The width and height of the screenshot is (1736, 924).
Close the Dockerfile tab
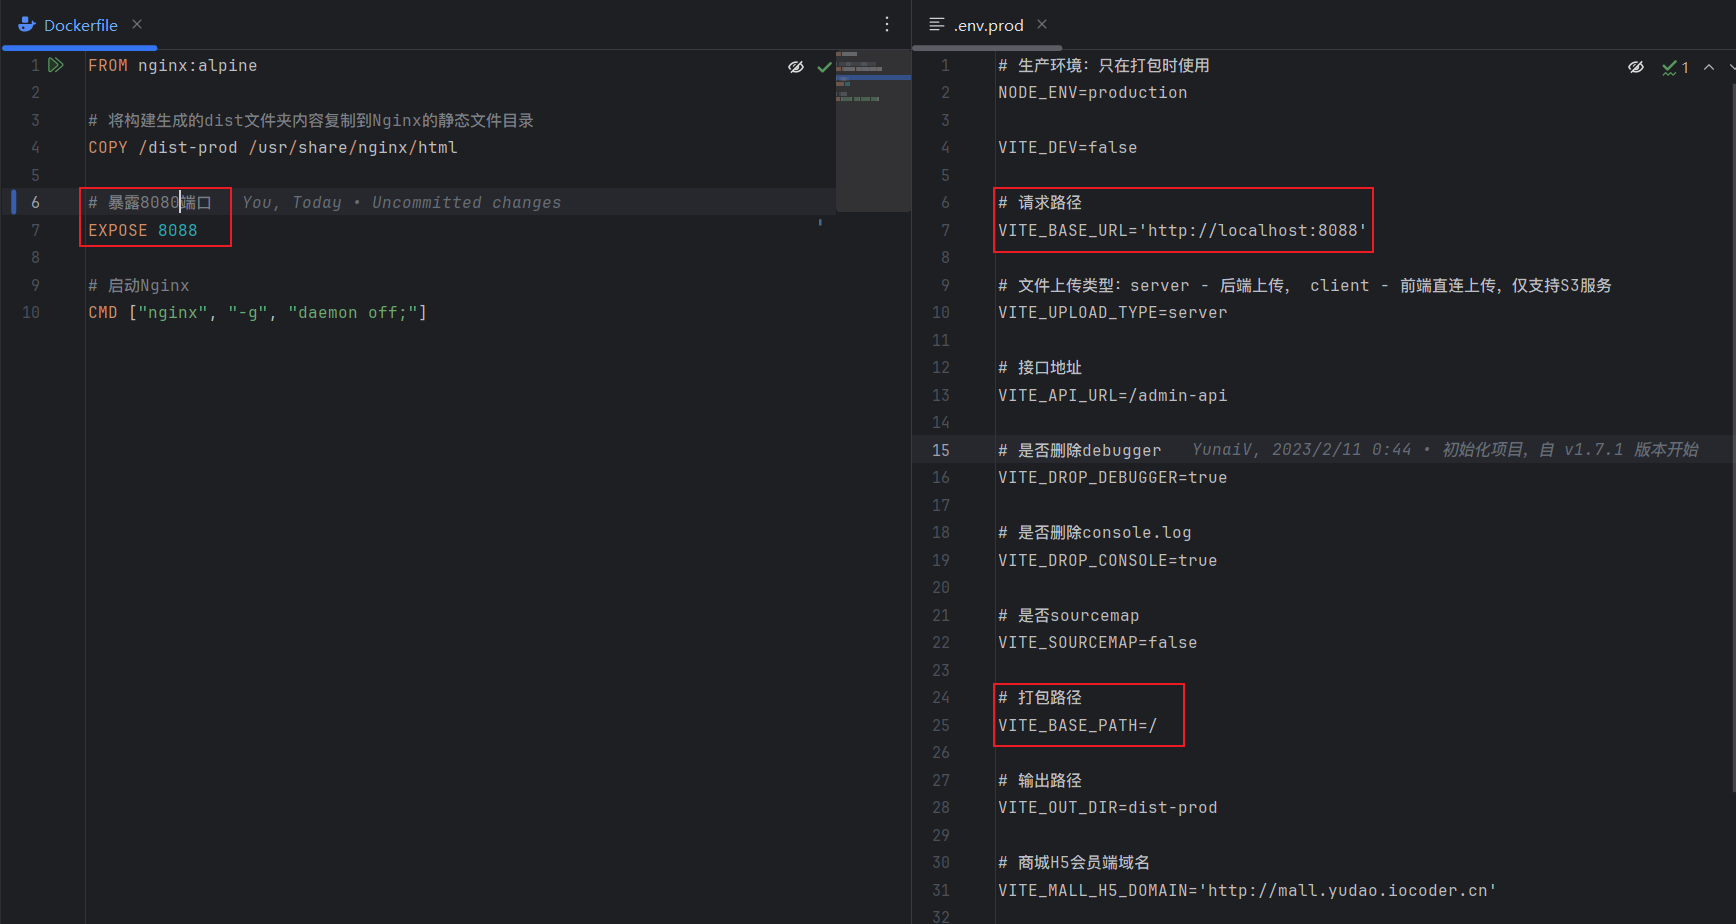pos(137,24)
